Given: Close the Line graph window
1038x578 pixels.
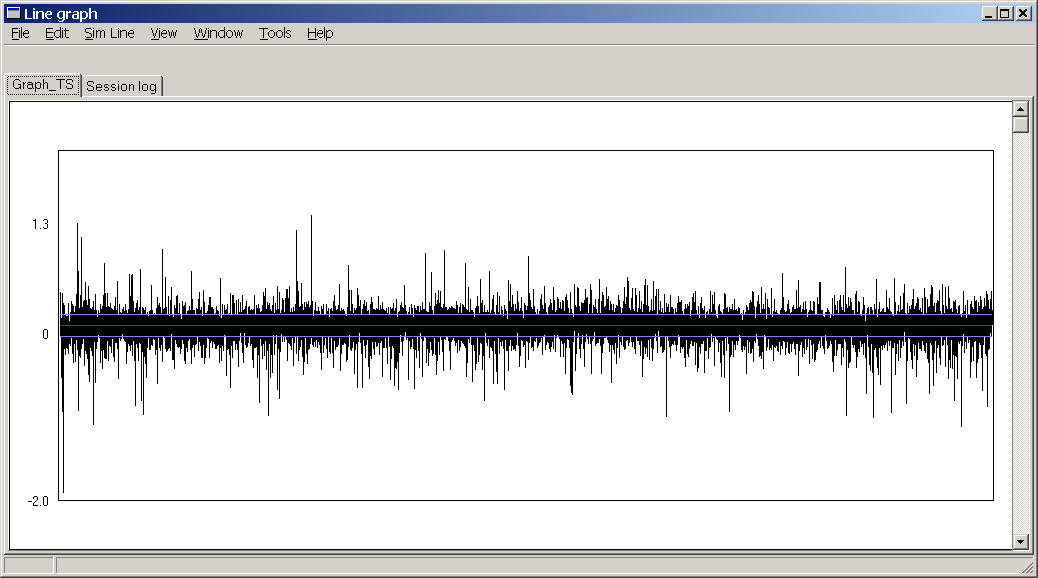Looking at the screenshot, I should click(x=1023, y=13).
